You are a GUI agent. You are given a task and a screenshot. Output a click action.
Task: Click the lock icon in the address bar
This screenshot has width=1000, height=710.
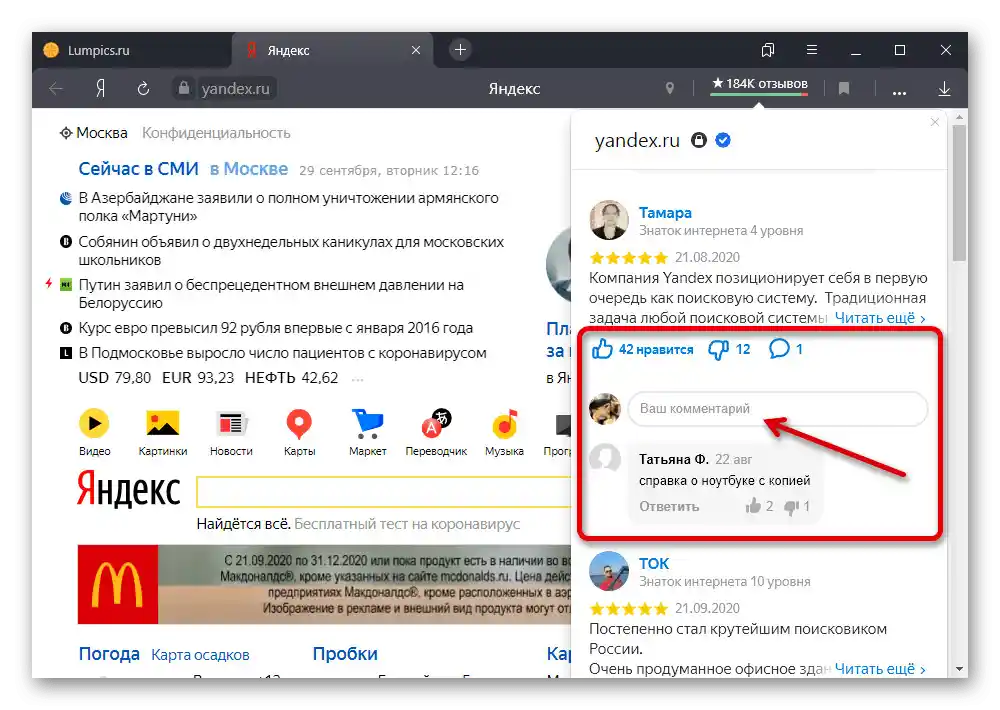click(184, 88)
